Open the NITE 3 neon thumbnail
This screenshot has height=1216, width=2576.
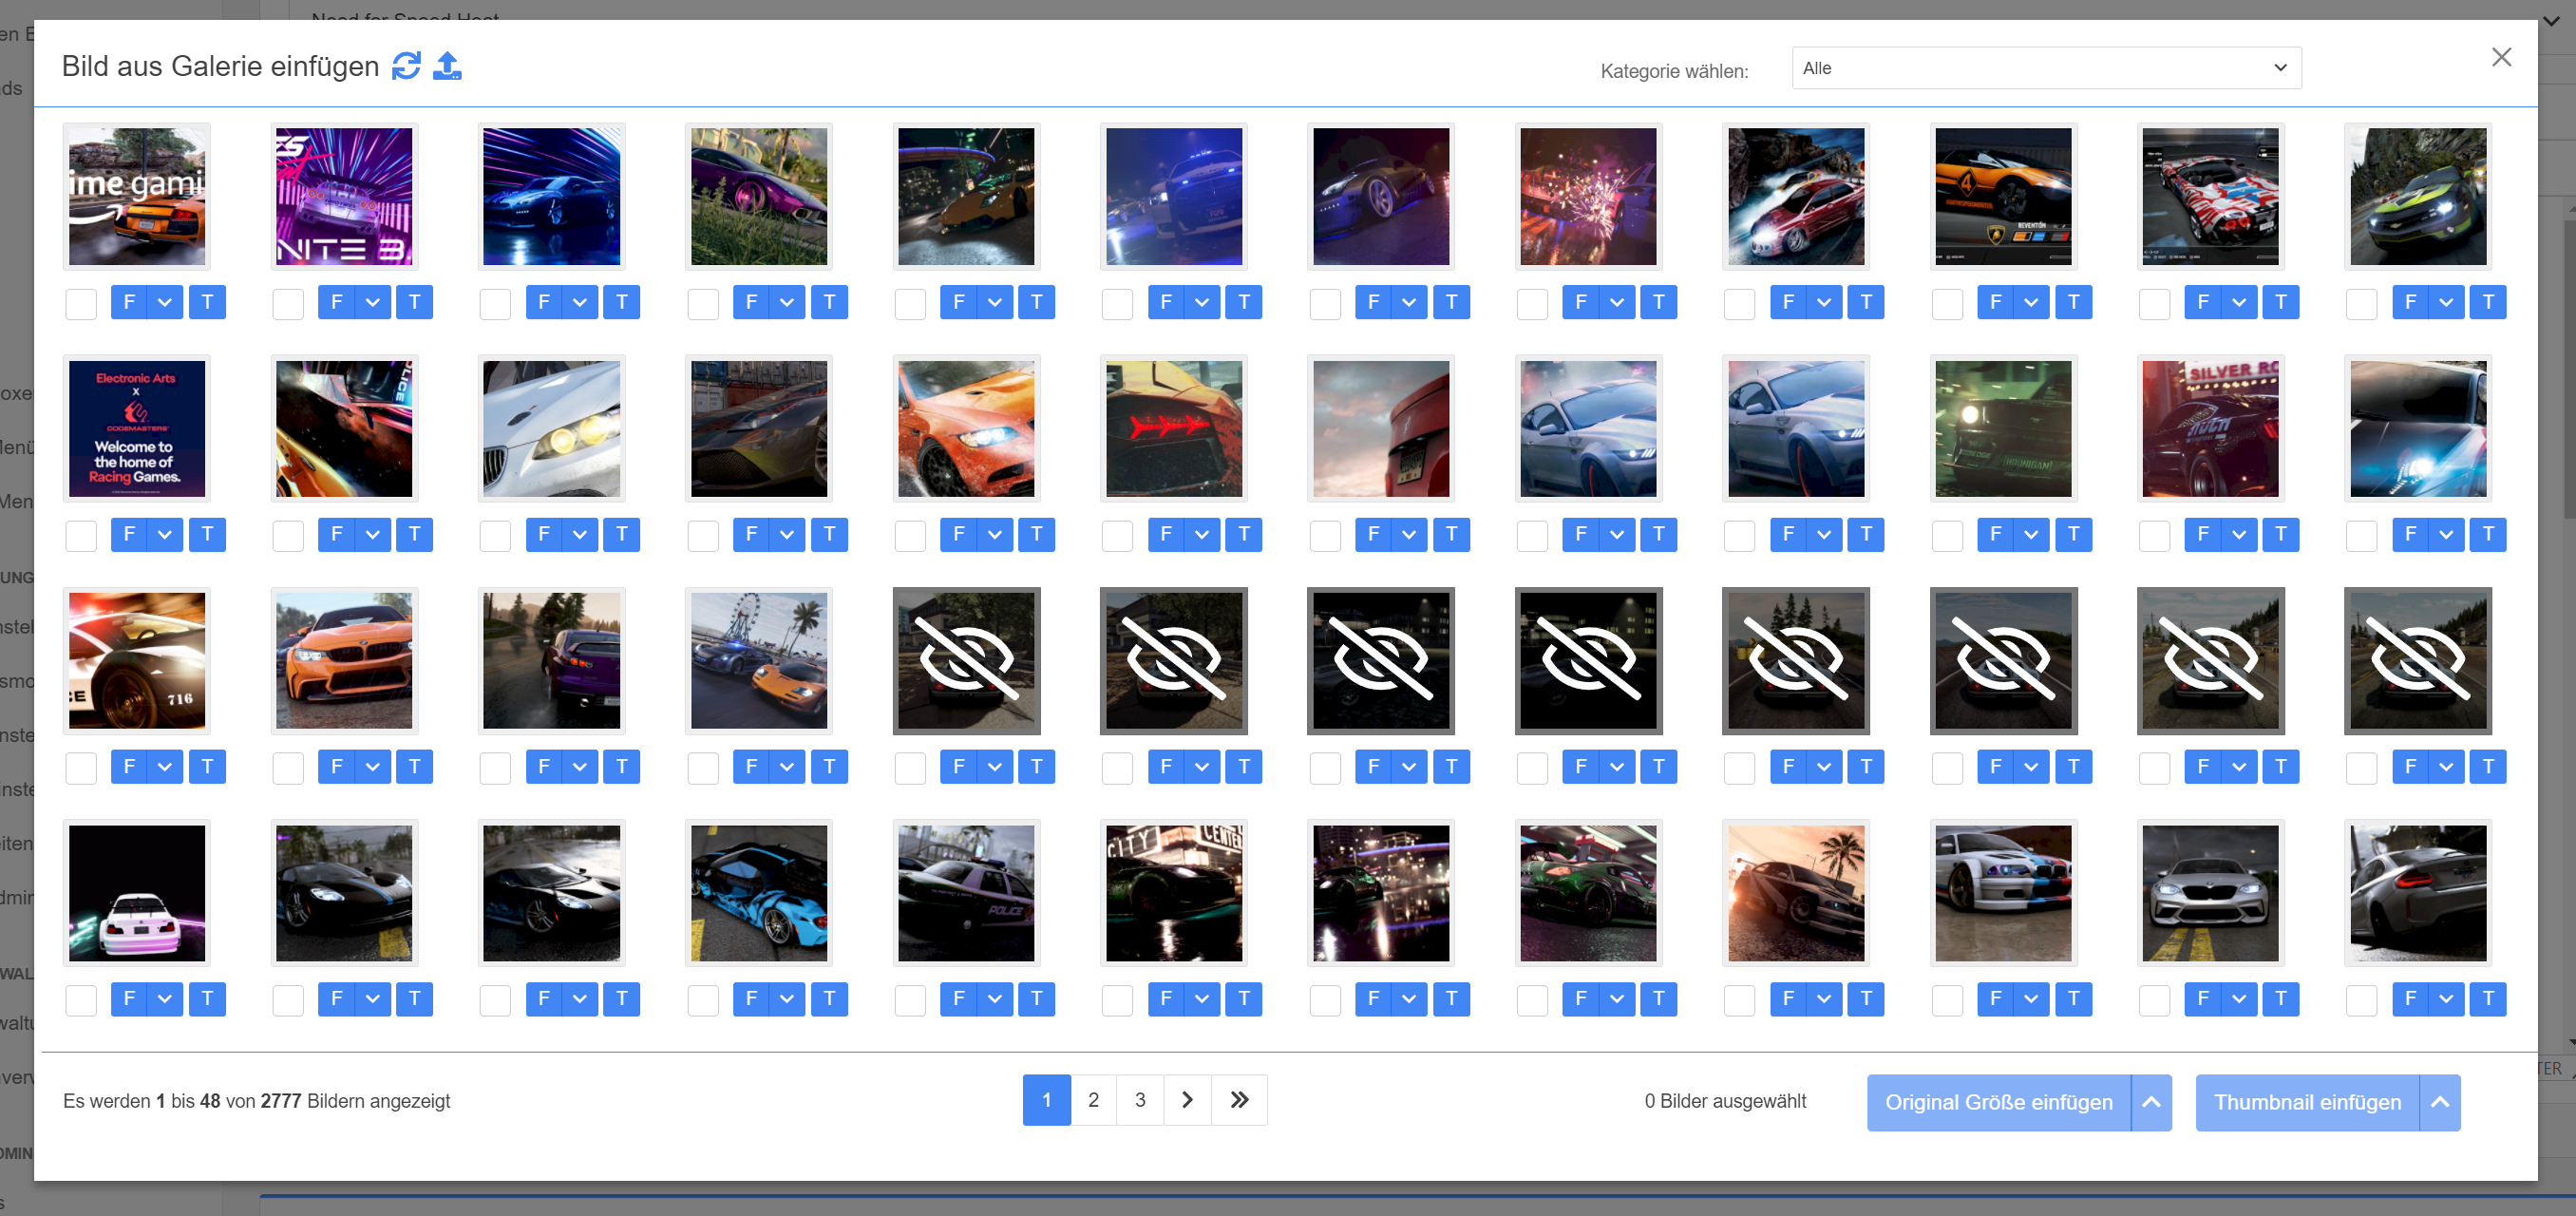pyautogui.click(x=344, y=196)
